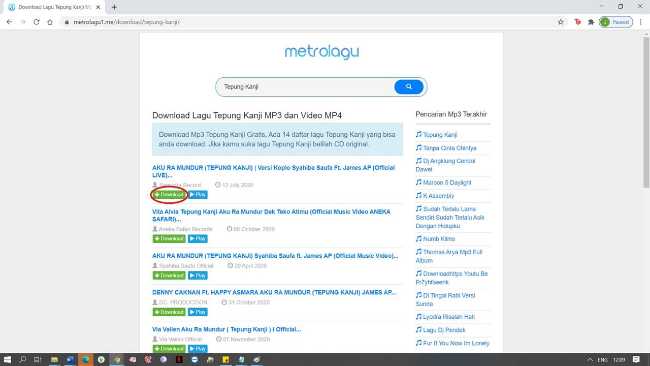Open the Windows Start menu

tap(7, 359)
